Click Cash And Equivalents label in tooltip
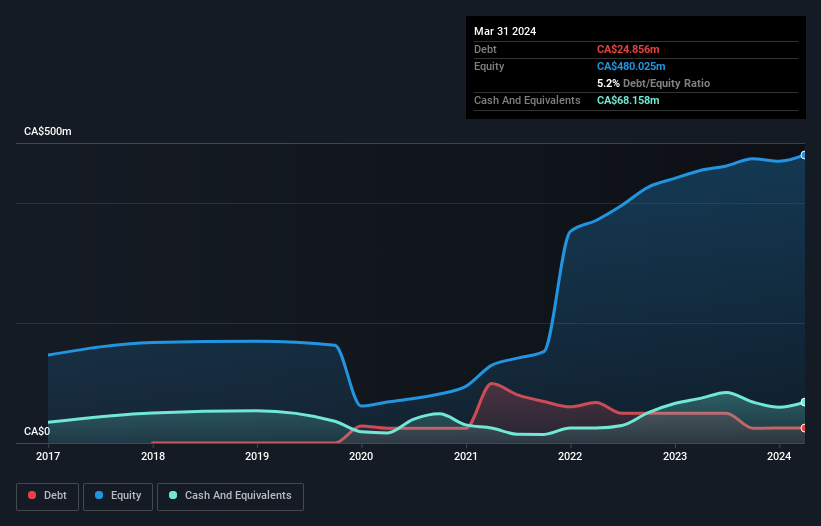821x526 pixels. click(x=527, y=100)
